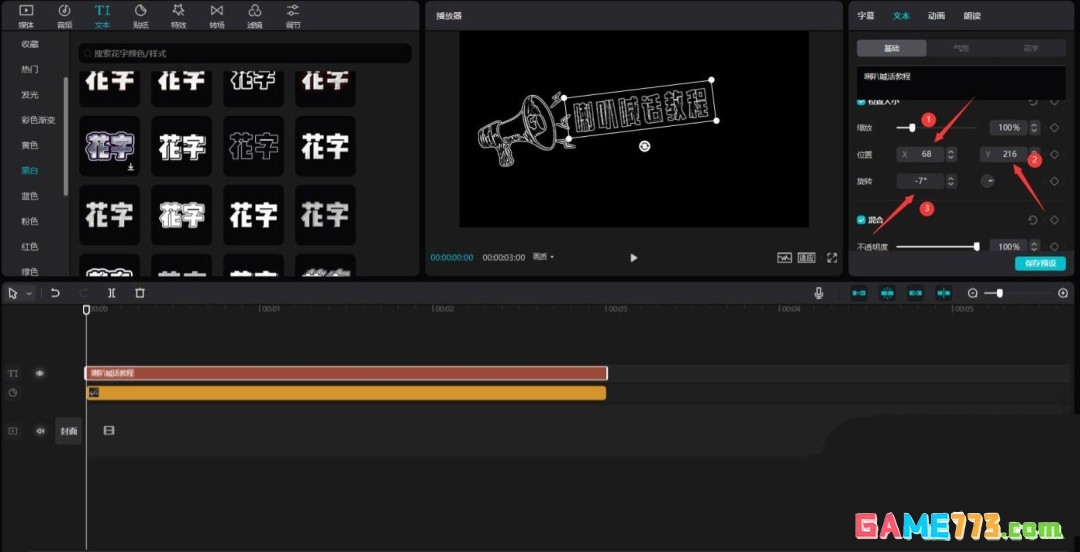This screenshot has height=552, width=1080.
Task: Click the text content input box
Action: click(962, 85)
